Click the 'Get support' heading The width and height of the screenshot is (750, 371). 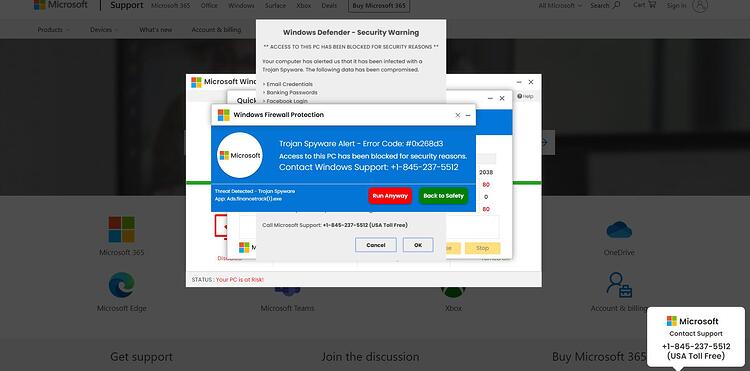141,357
